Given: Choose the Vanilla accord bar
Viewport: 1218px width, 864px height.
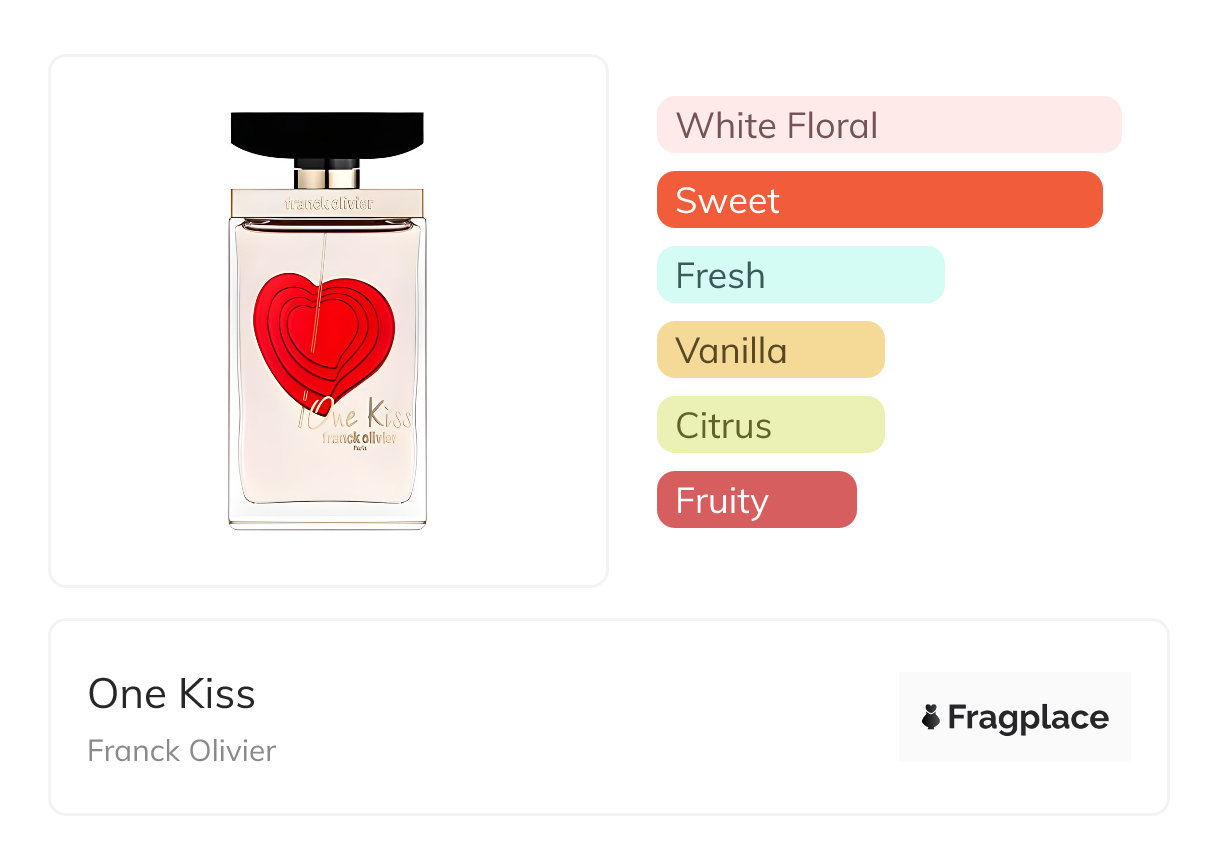Looking at the screenshot, I should tap(770, 350).
